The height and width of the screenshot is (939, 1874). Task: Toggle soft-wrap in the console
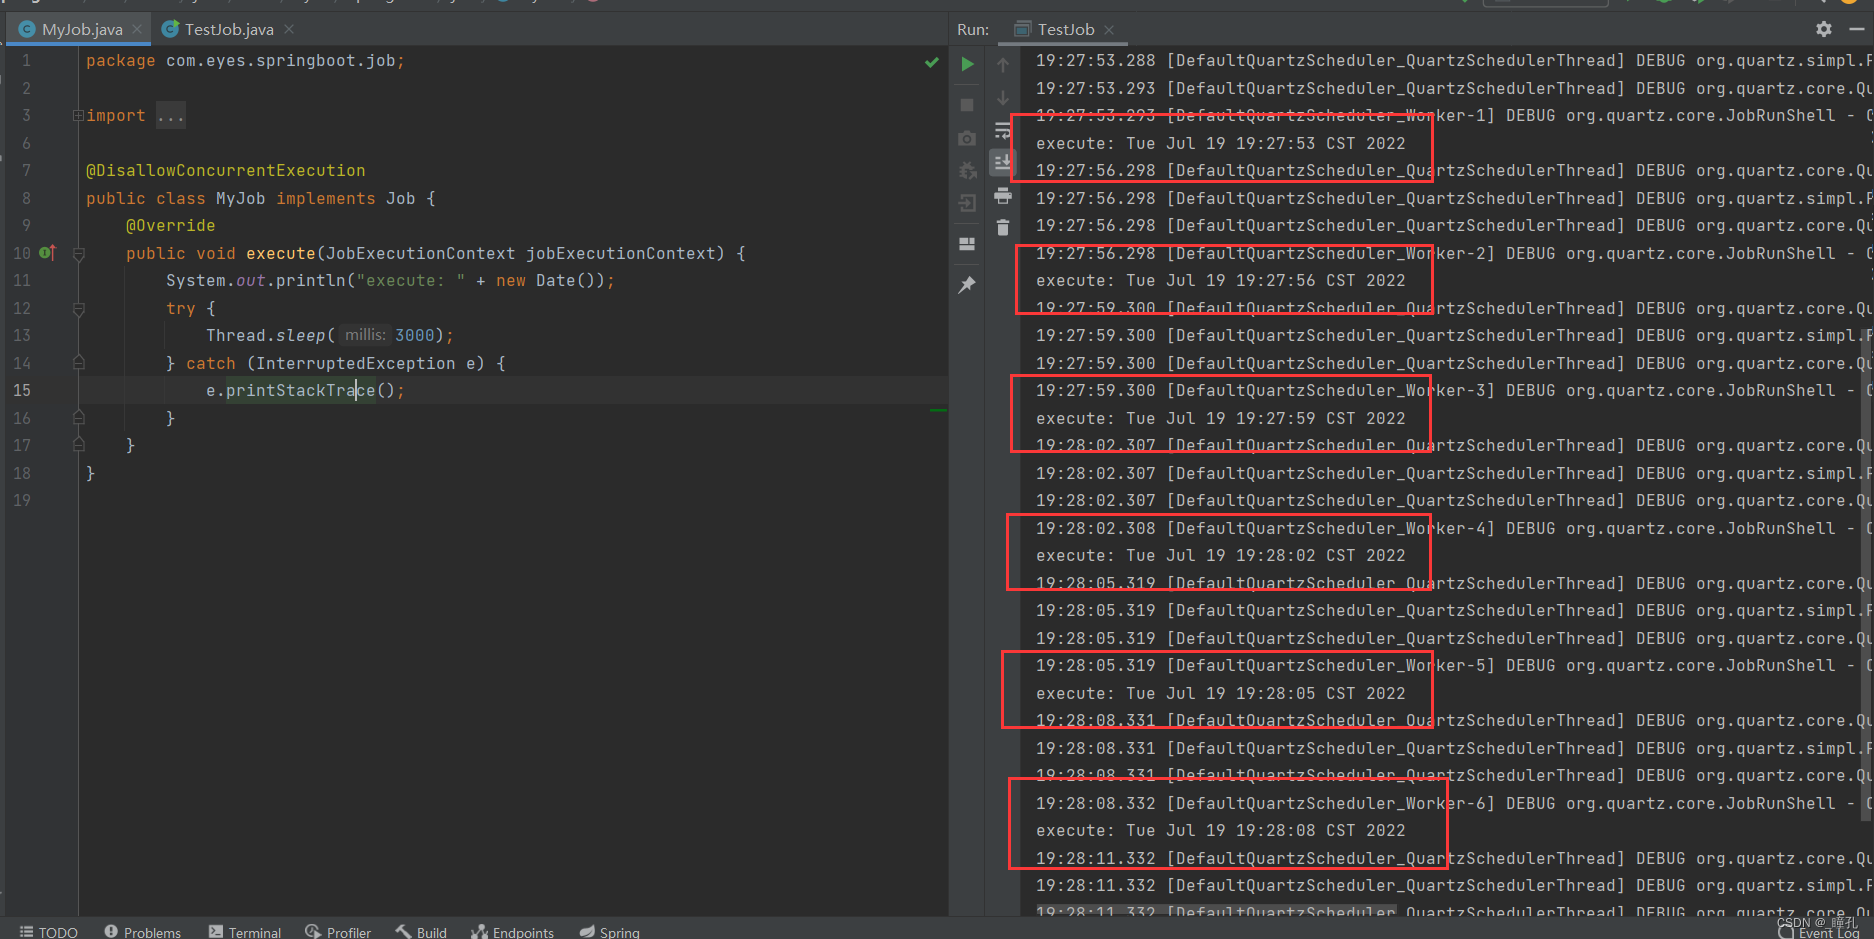click(x=1003, y=131)
